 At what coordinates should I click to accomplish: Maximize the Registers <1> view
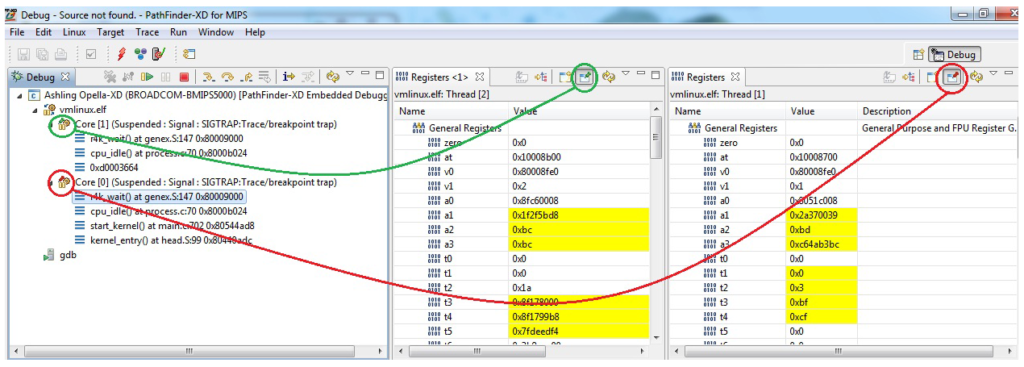click(655, 74)
